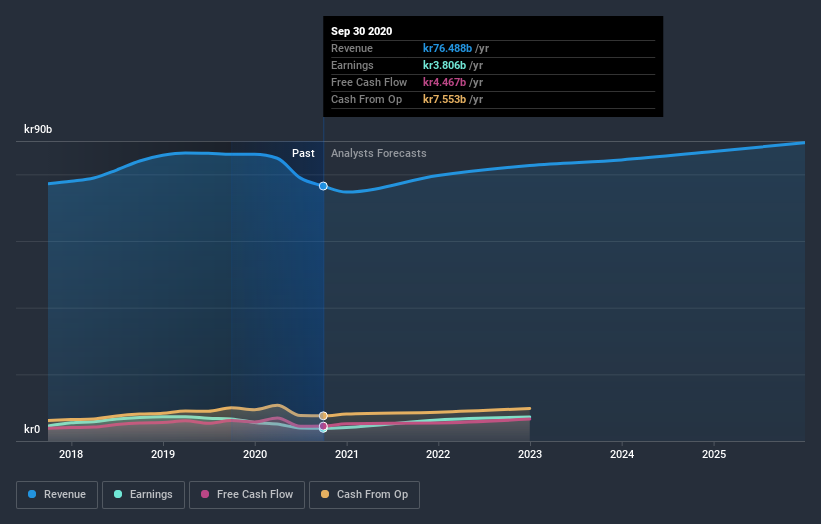Click the Revenue row label in tooltip
Viewport: 821px width, 524px height.
[x=352, y=48]
